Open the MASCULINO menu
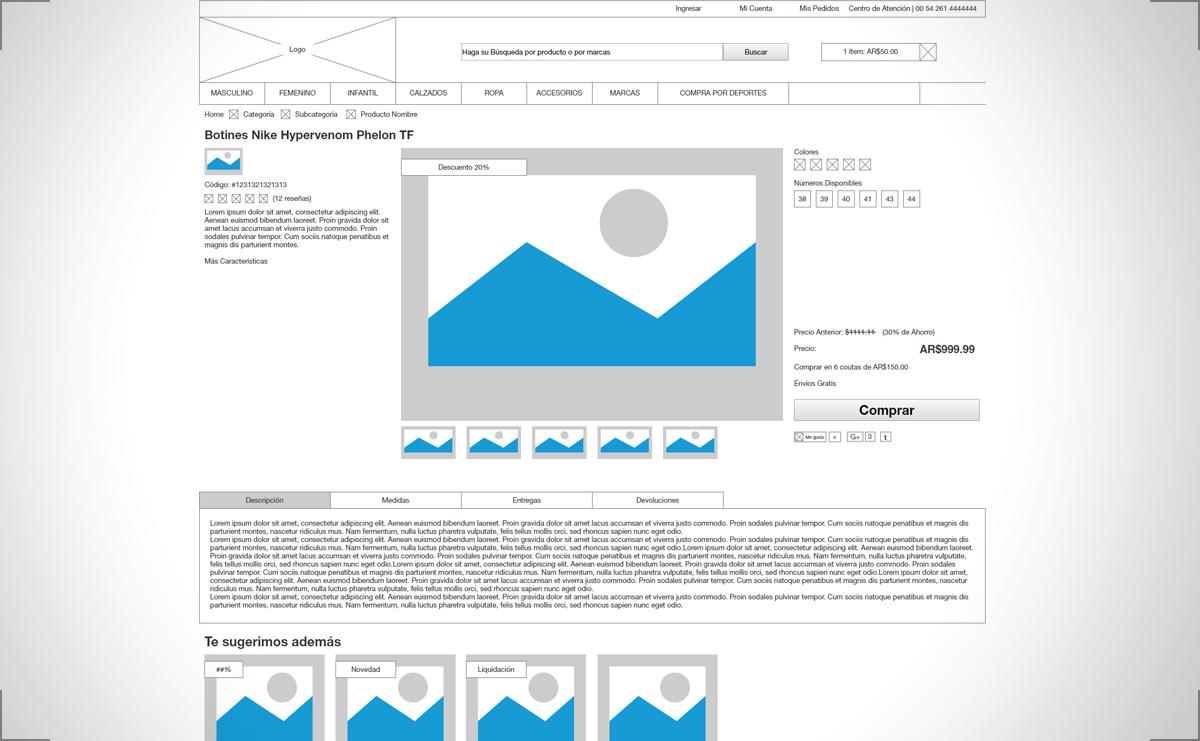Image resolution: width=1200 pixels, height=741 pixels. coord(232,93)
